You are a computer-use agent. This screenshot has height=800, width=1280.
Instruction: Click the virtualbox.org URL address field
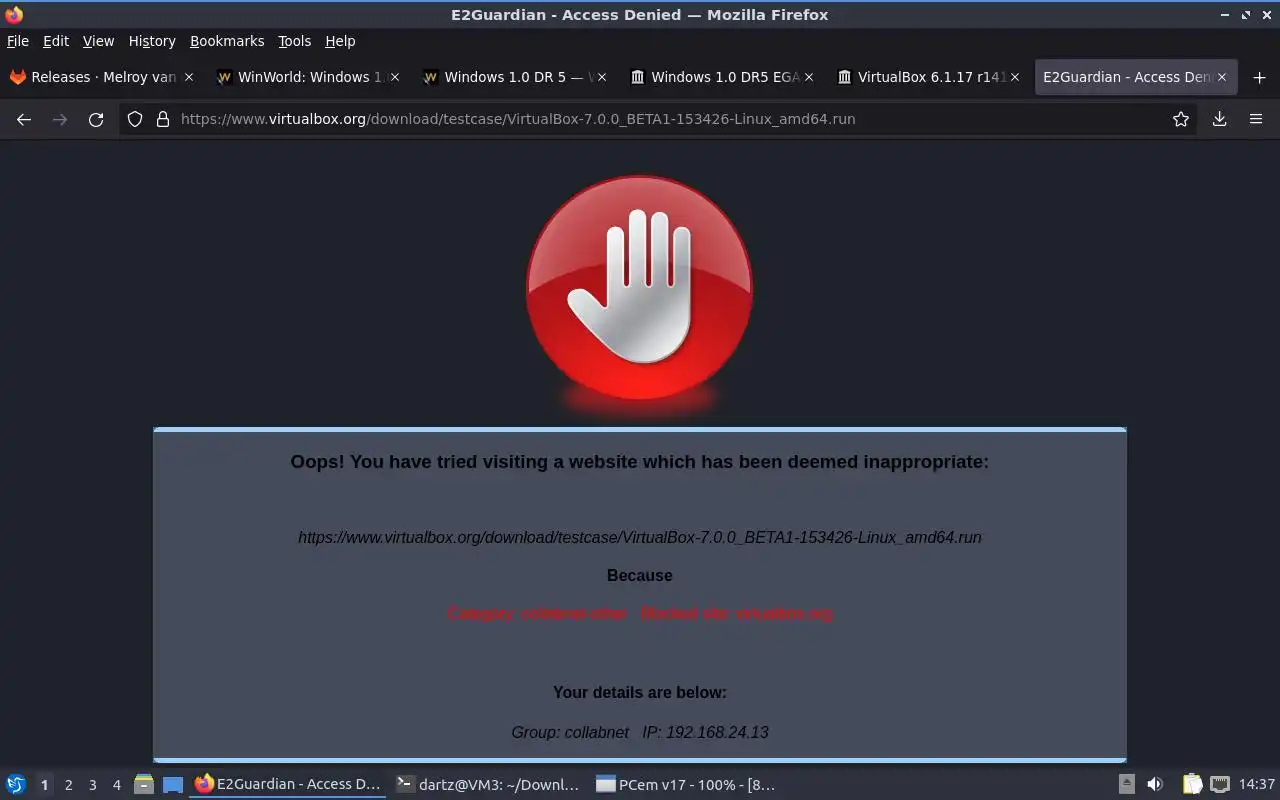pos(660,119)
